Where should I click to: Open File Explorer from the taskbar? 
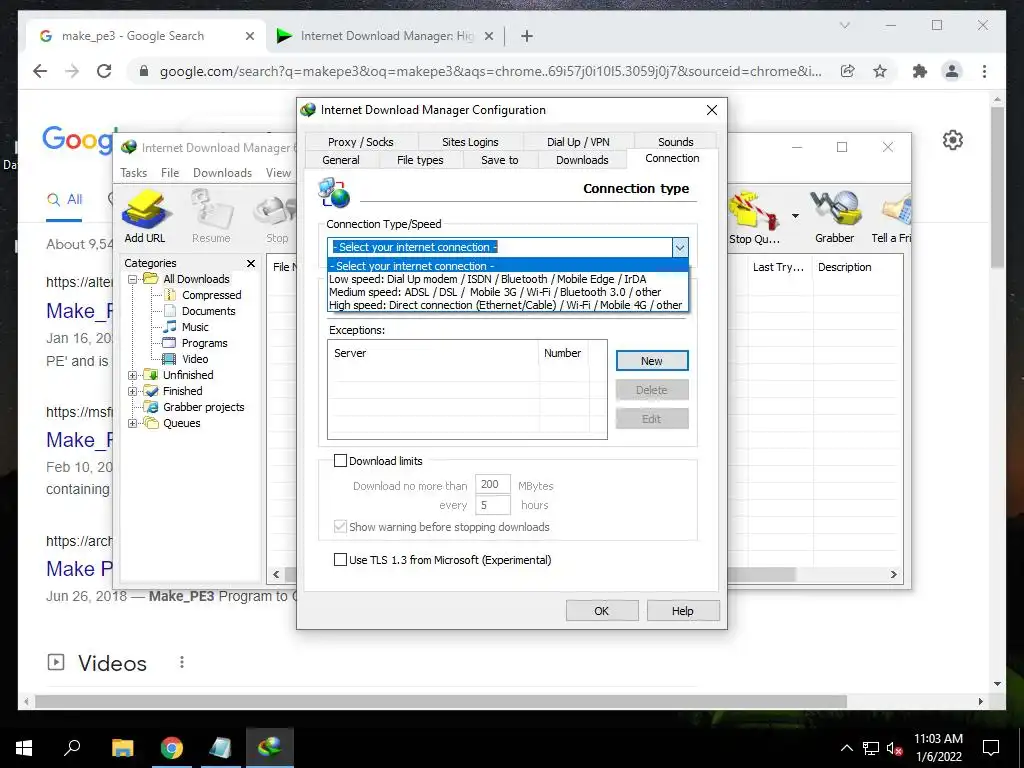pyautogui.click(x=122, y=748)
